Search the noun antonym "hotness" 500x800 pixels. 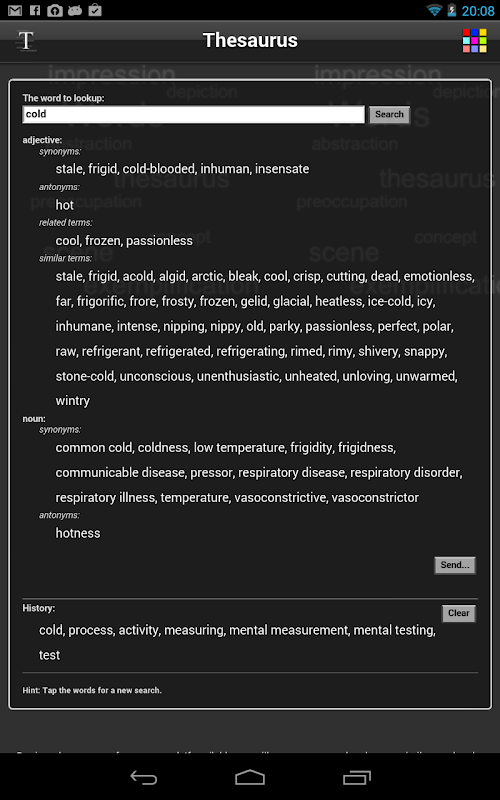tap(78, 533)
